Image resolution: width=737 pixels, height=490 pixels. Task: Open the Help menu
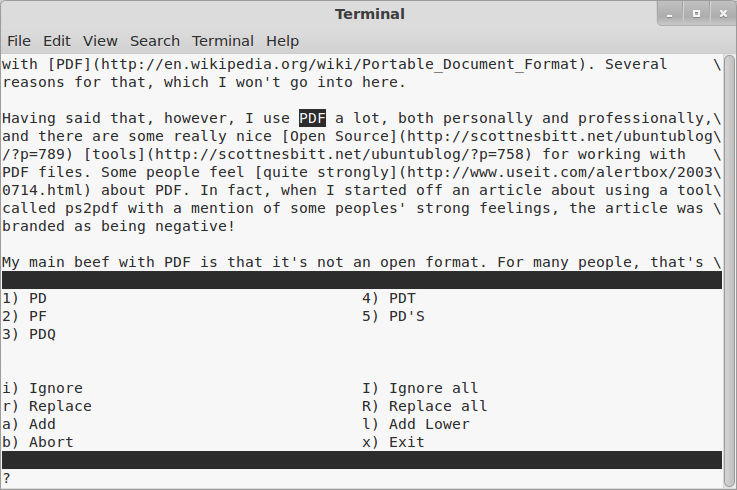282,41
